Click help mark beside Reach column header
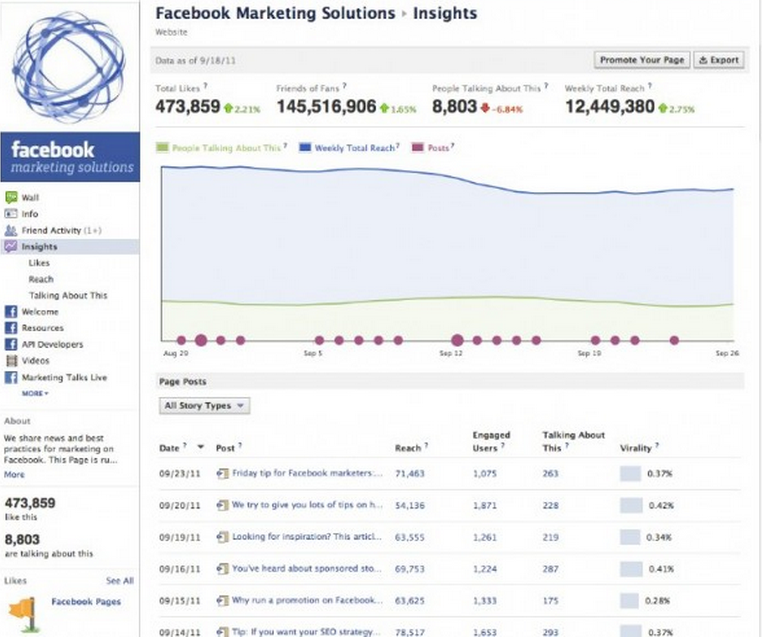This screenshot has height=644, width=769. [430, 449]
